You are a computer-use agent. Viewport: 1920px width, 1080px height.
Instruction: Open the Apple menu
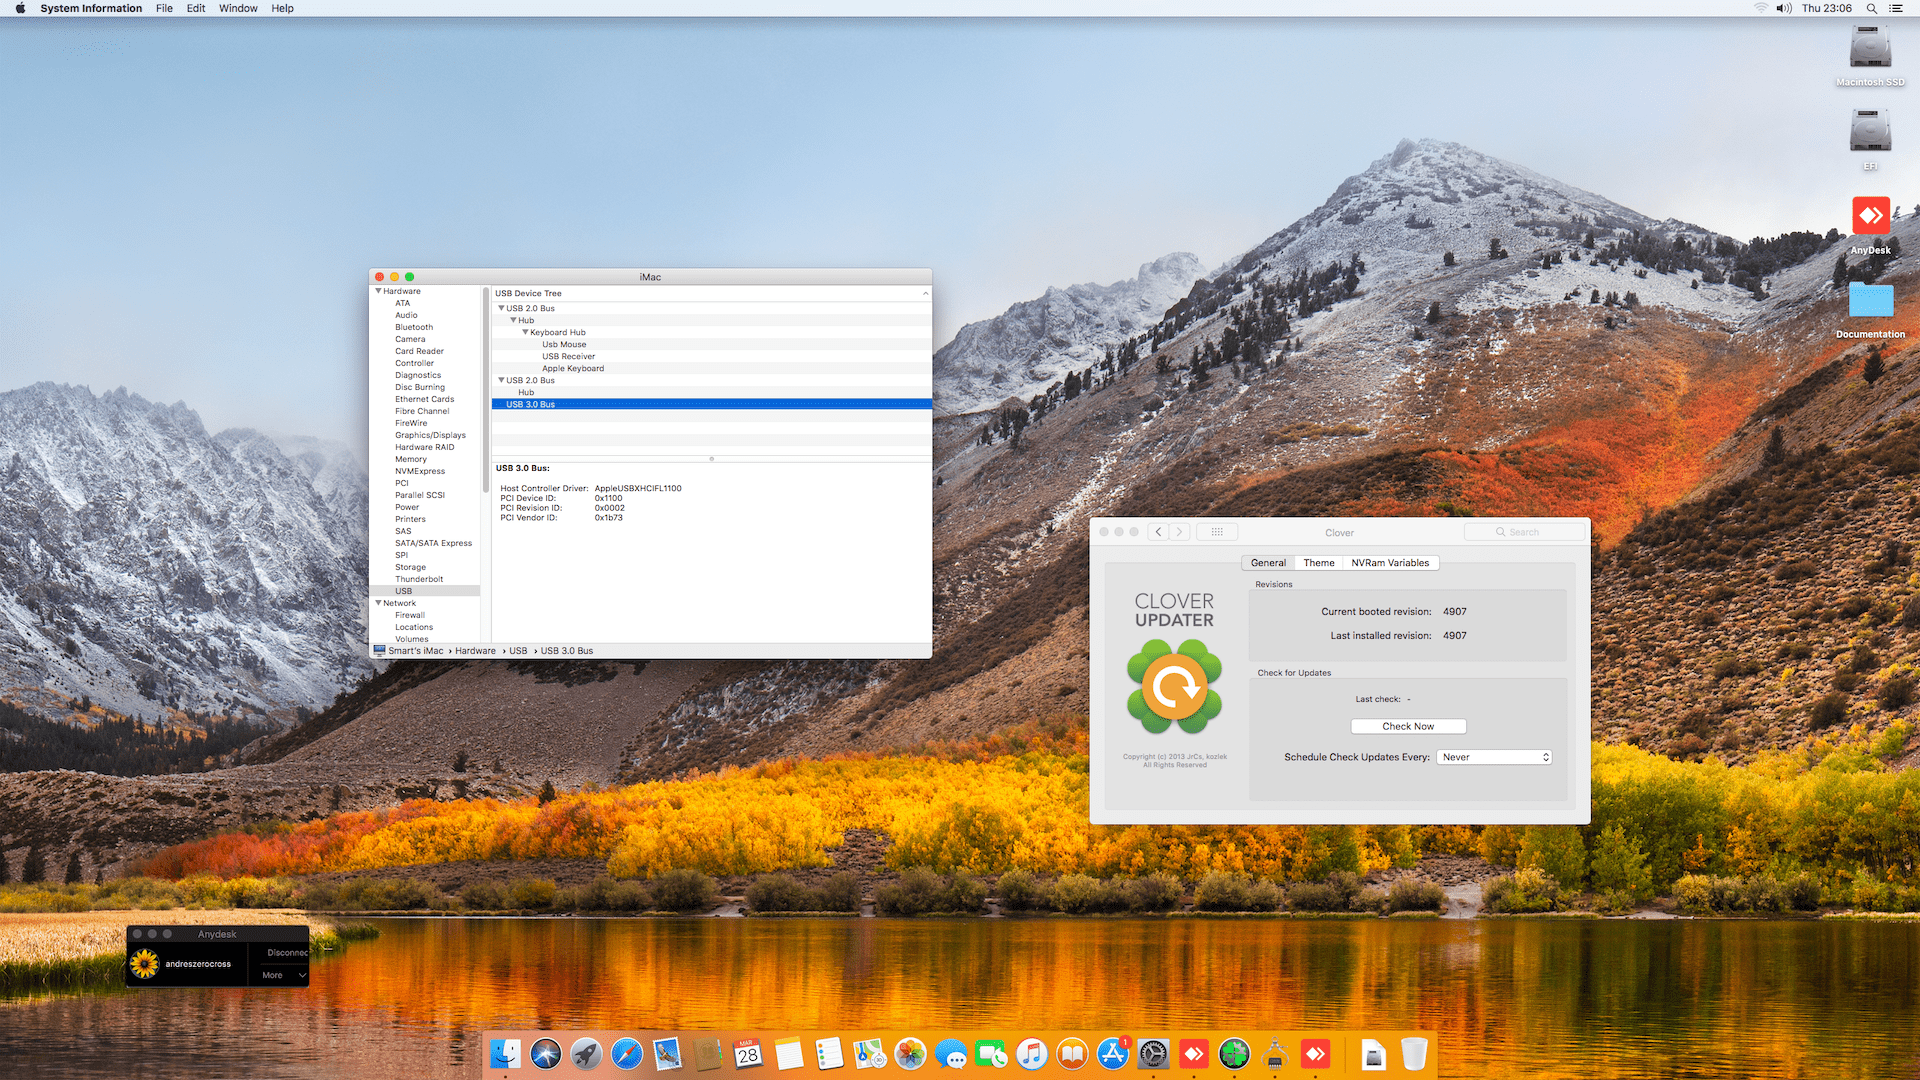20,8
